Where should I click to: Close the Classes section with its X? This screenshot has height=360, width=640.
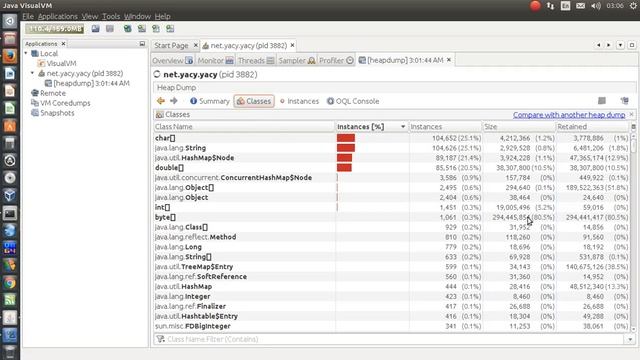pos(631,115)
